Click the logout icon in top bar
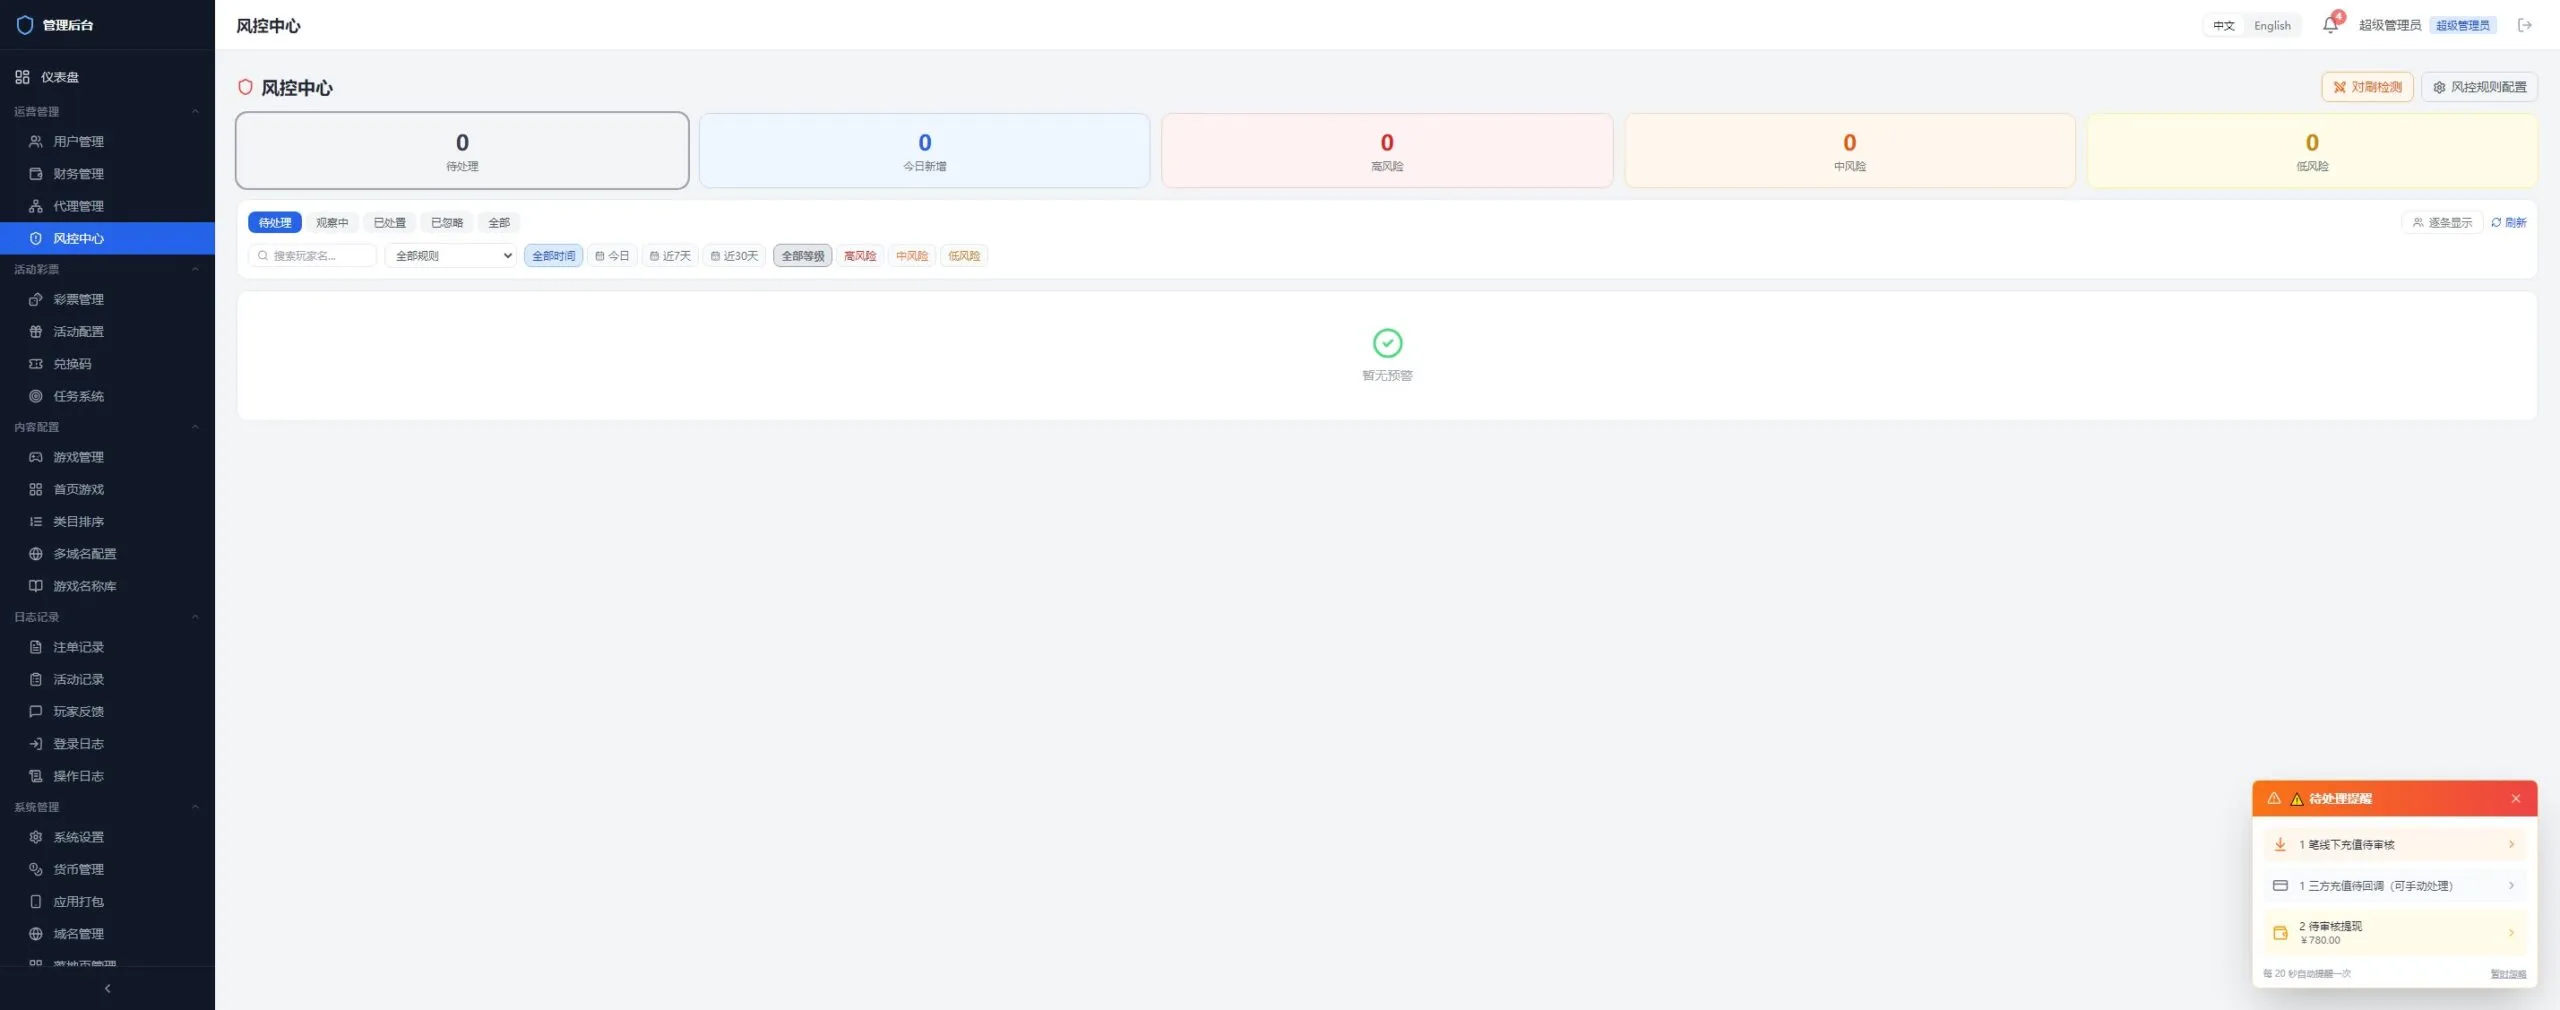The width and height of the screenshot is (2560, 1010). (2525, 25)
